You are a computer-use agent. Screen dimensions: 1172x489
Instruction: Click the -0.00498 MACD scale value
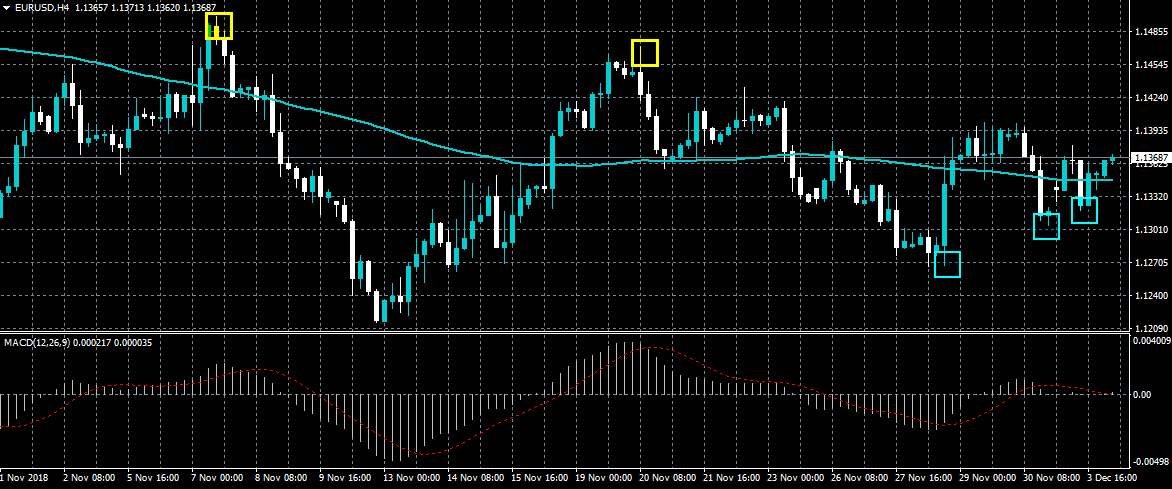(1151, 461)
